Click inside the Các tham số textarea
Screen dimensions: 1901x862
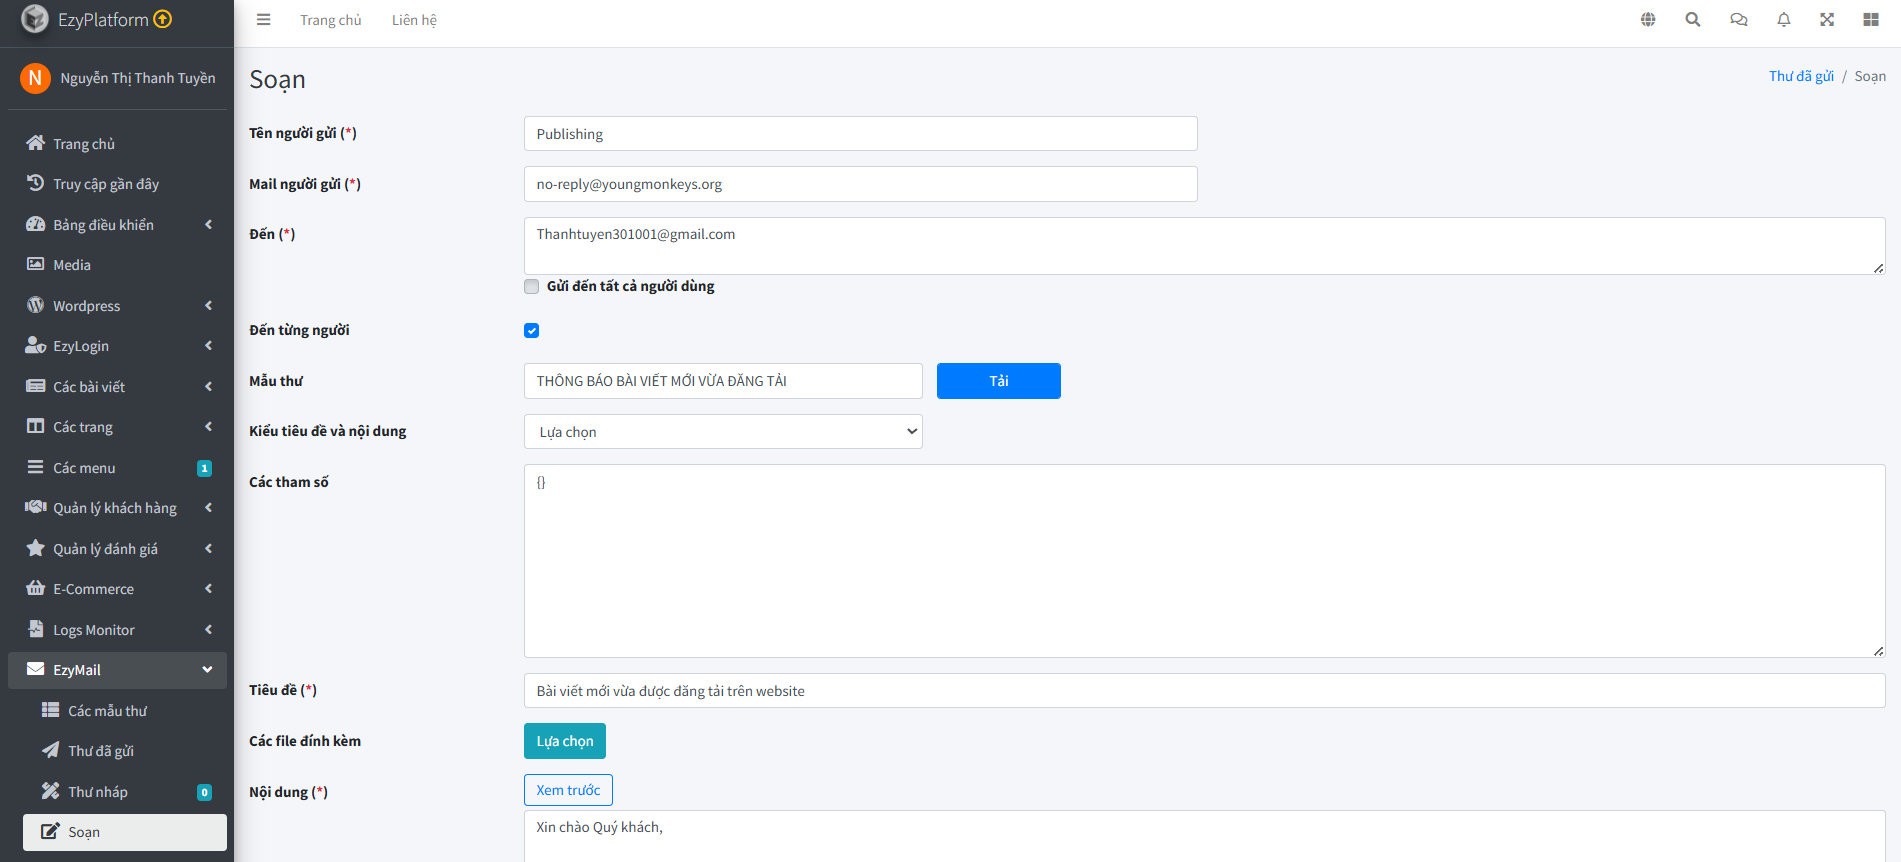[x=1205, y=561]
